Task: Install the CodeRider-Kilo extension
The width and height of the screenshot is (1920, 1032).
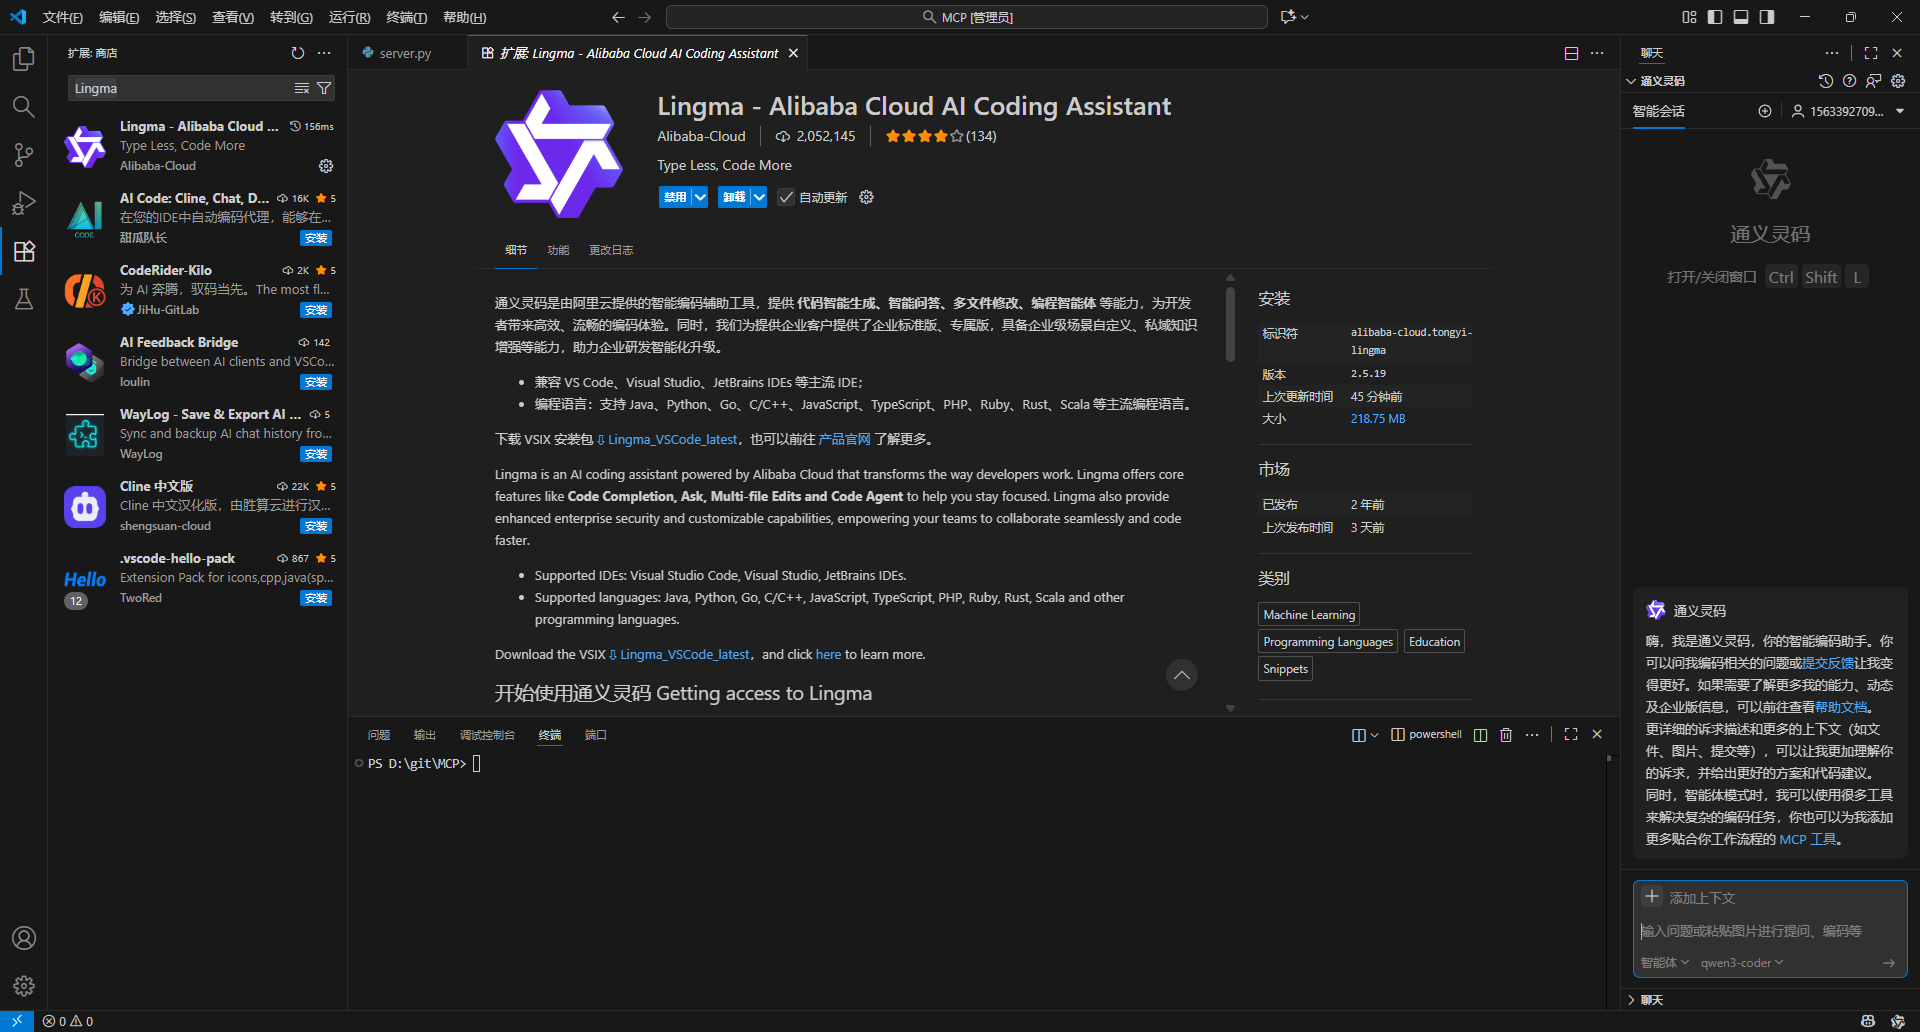Action: 316,311
